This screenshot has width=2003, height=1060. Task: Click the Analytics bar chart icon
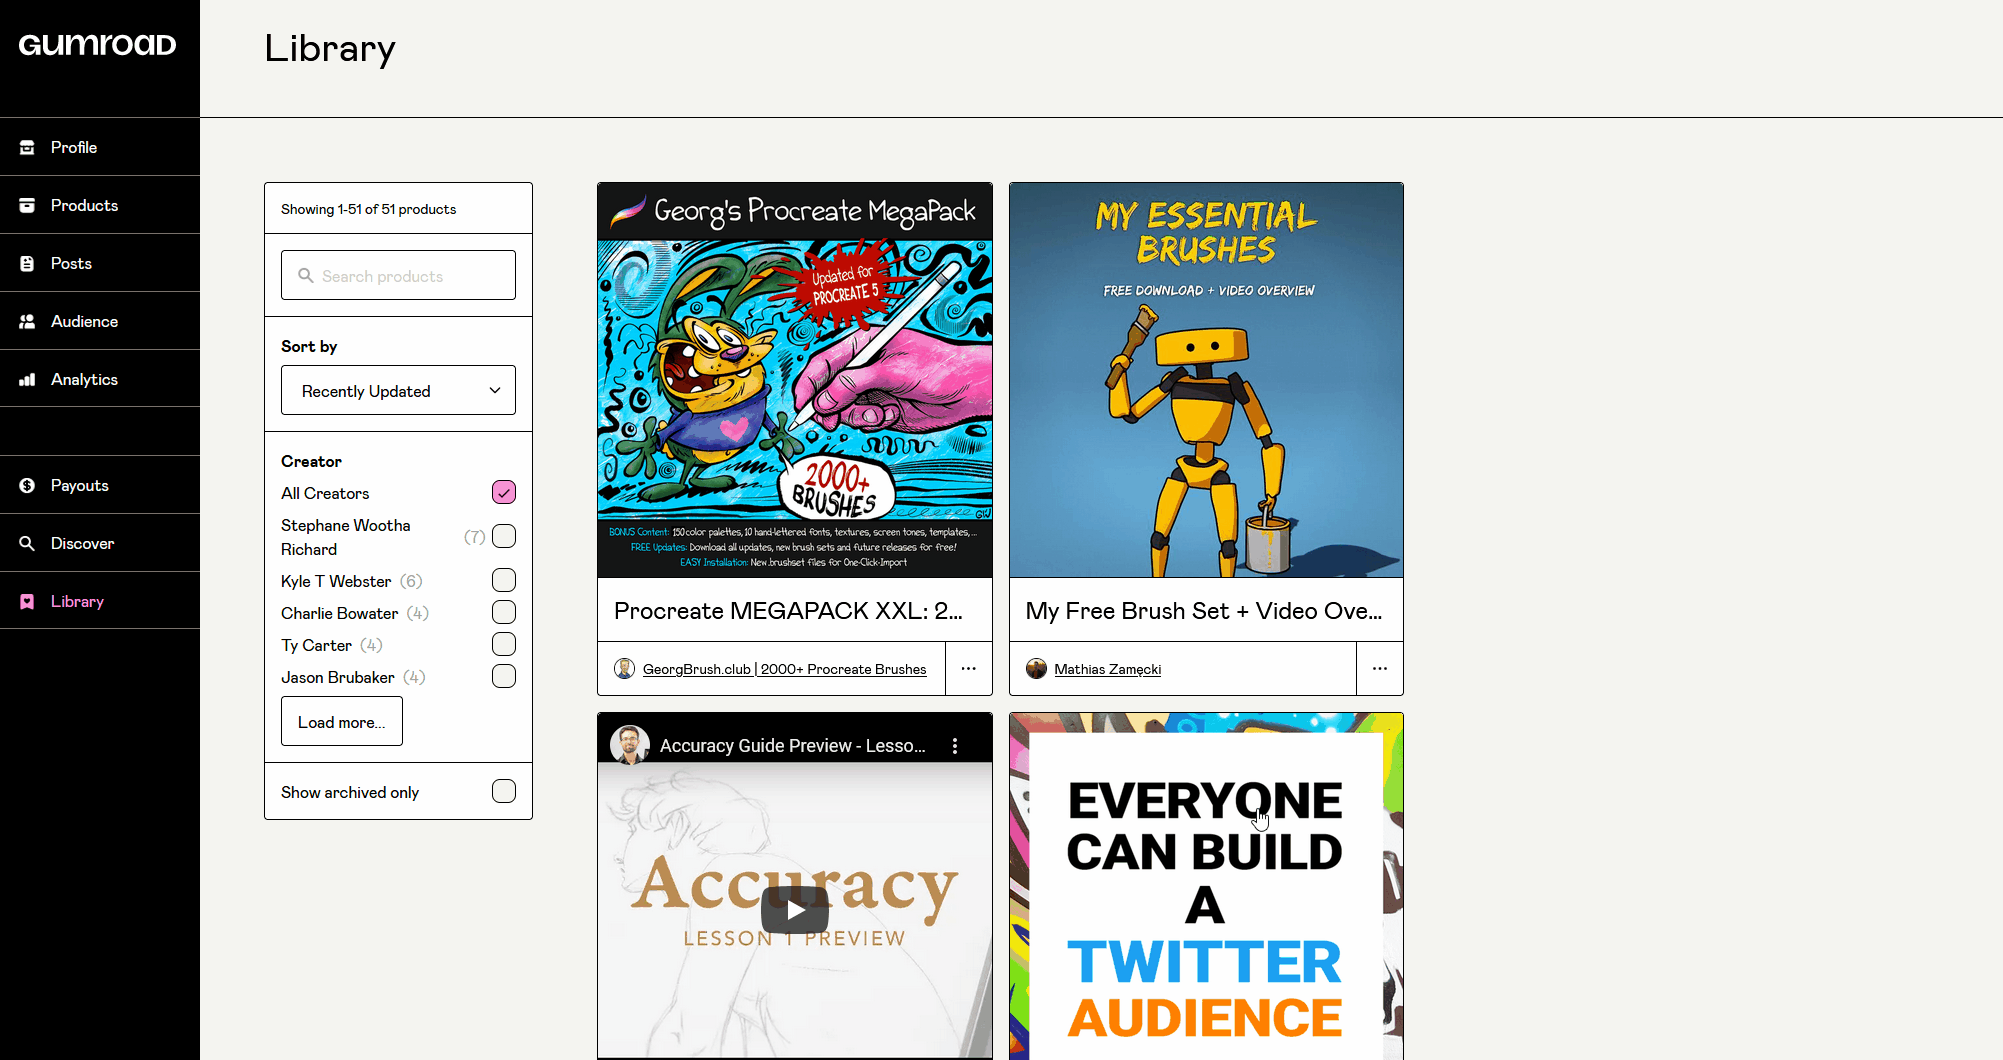point(27,379)
